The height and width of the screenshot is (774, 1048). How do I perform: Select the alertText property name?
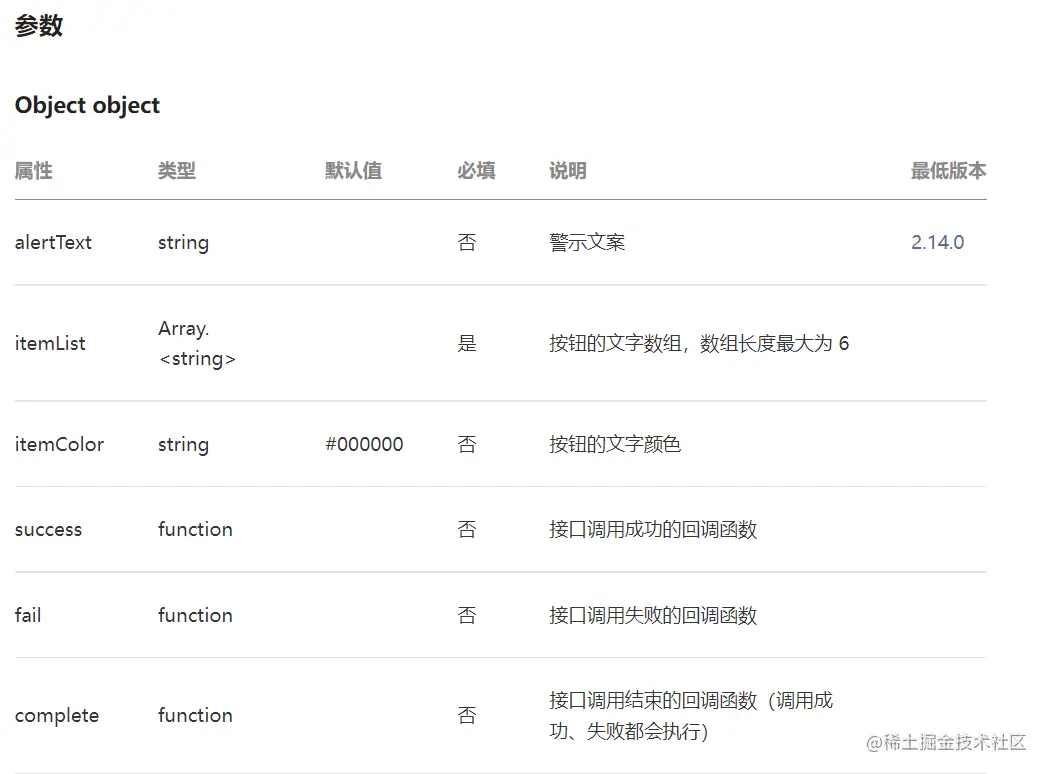(53, 242)
